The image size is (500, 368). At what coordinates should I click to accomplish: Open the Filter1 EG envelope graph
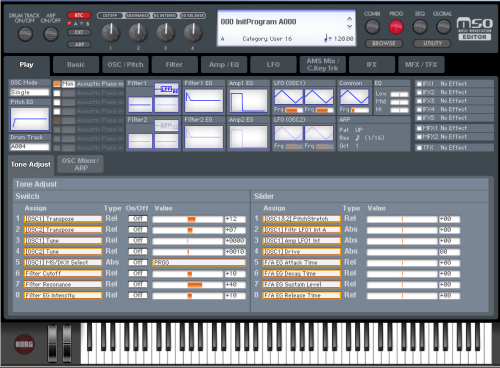pos(204,100)
